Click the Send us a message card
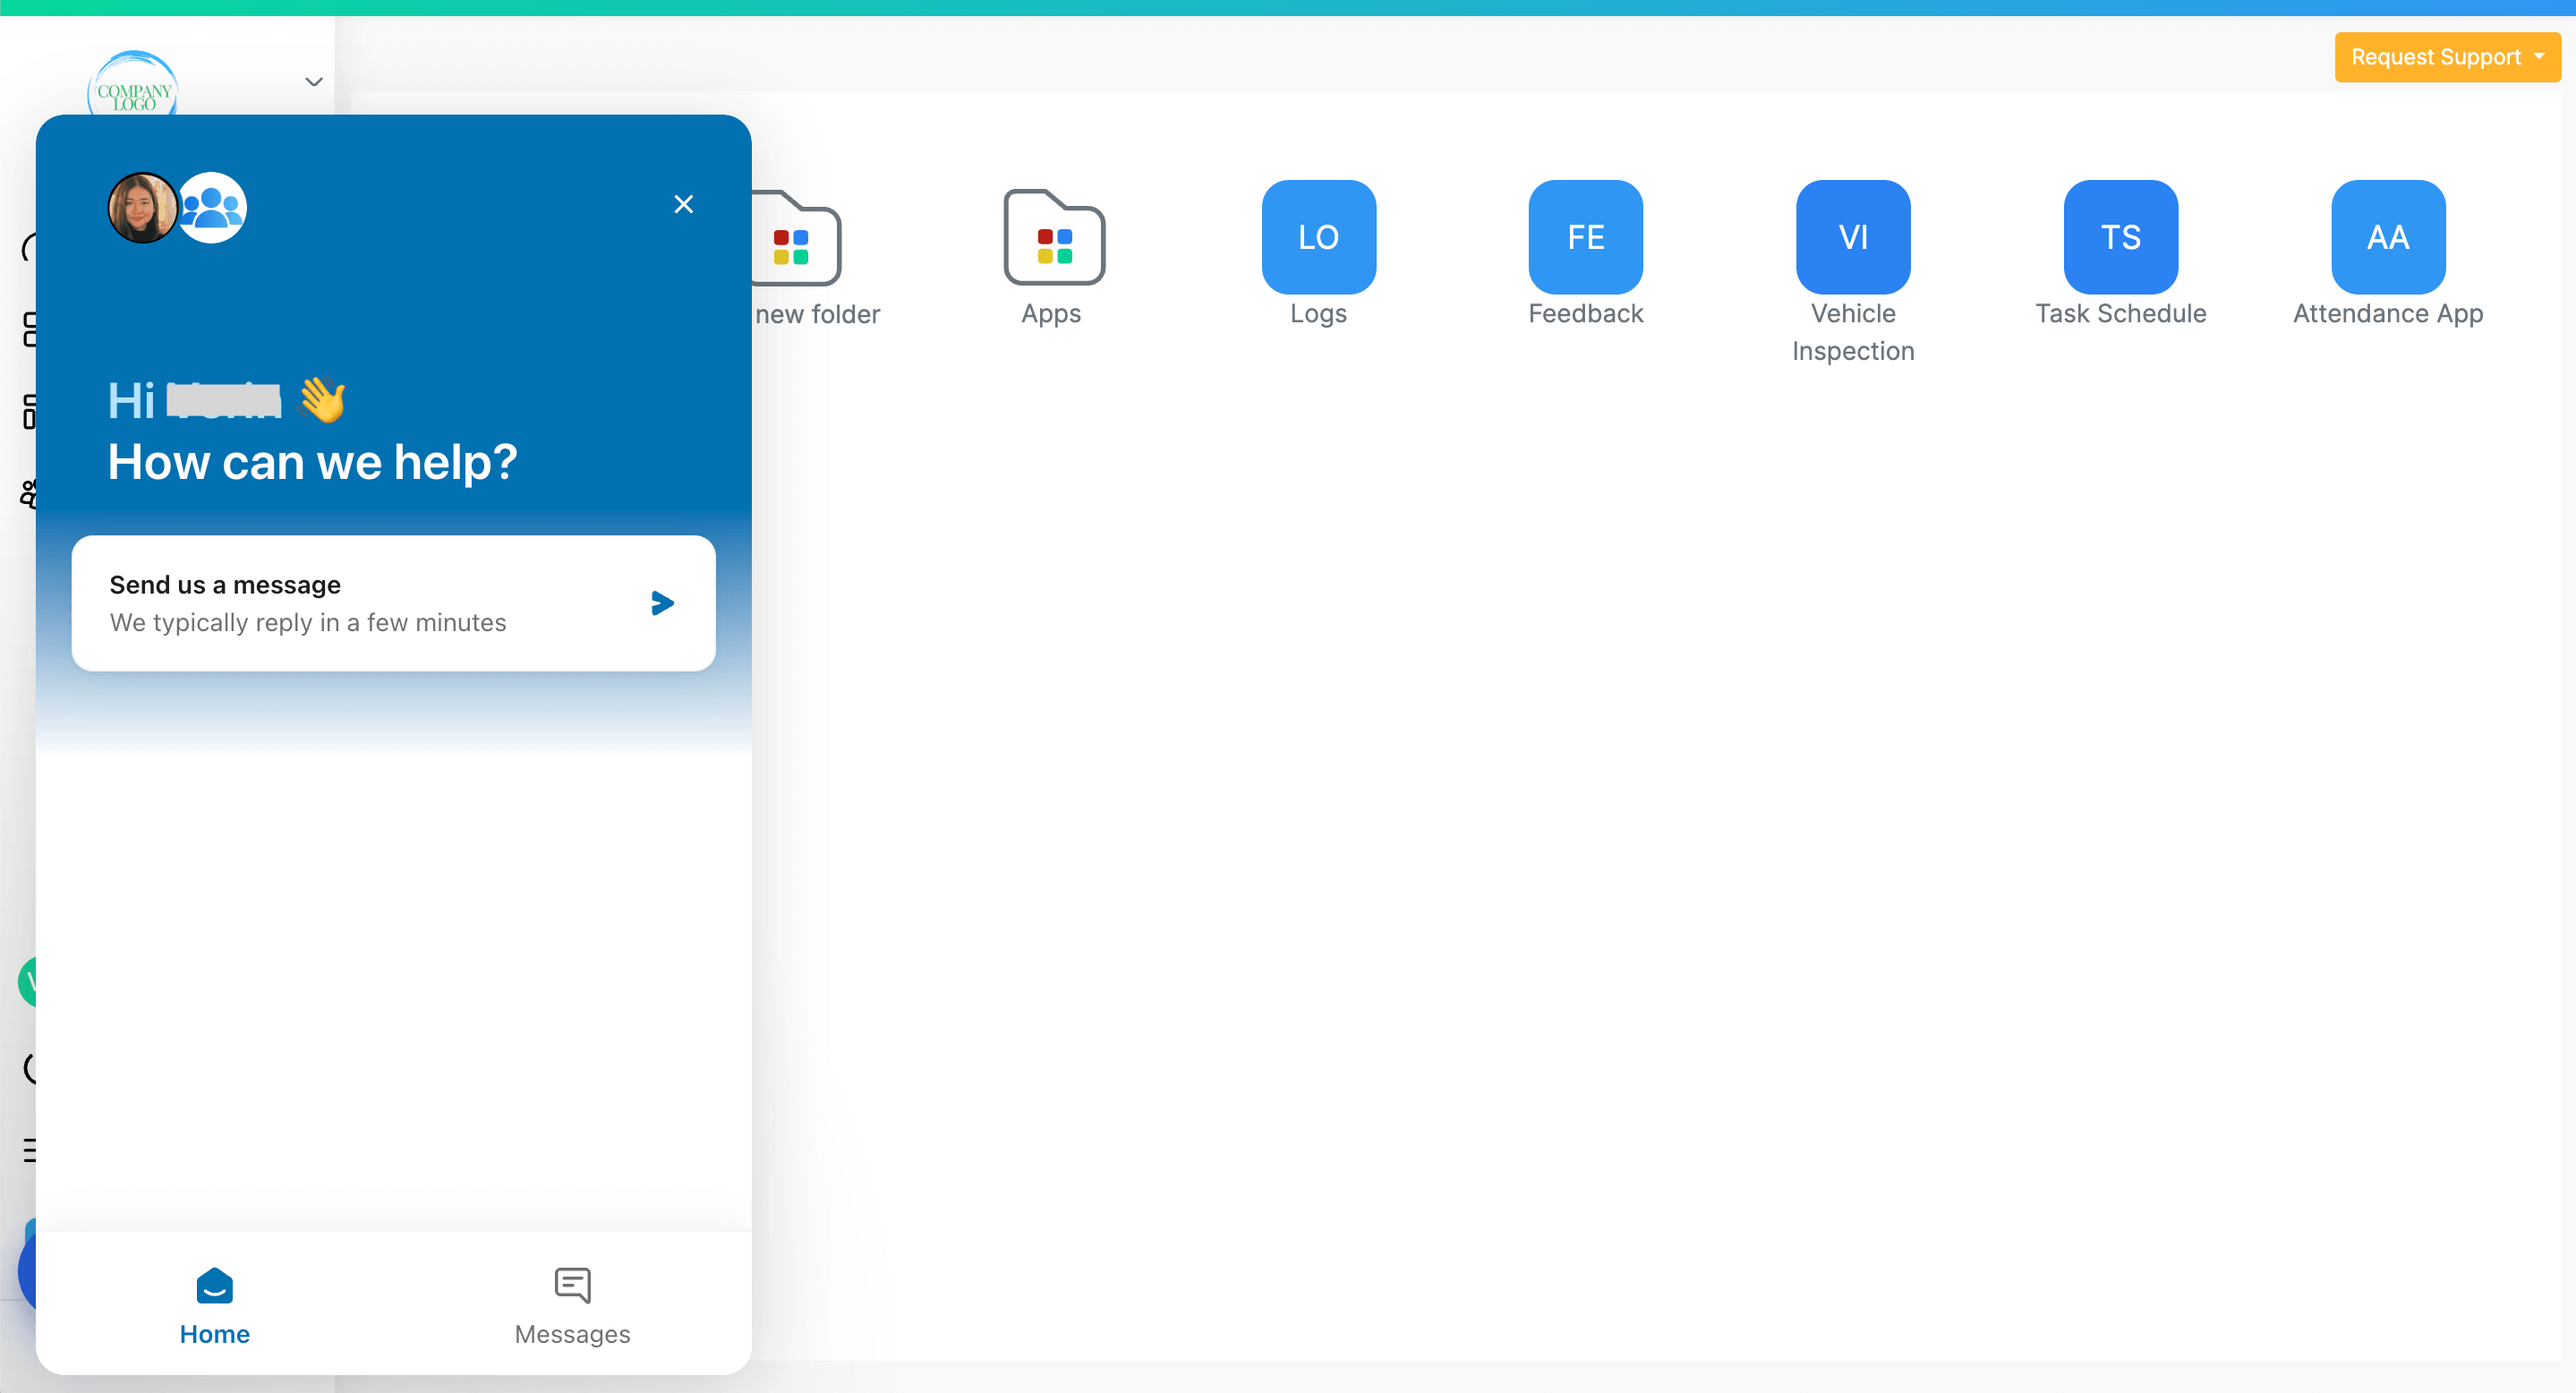 point(393,603)
